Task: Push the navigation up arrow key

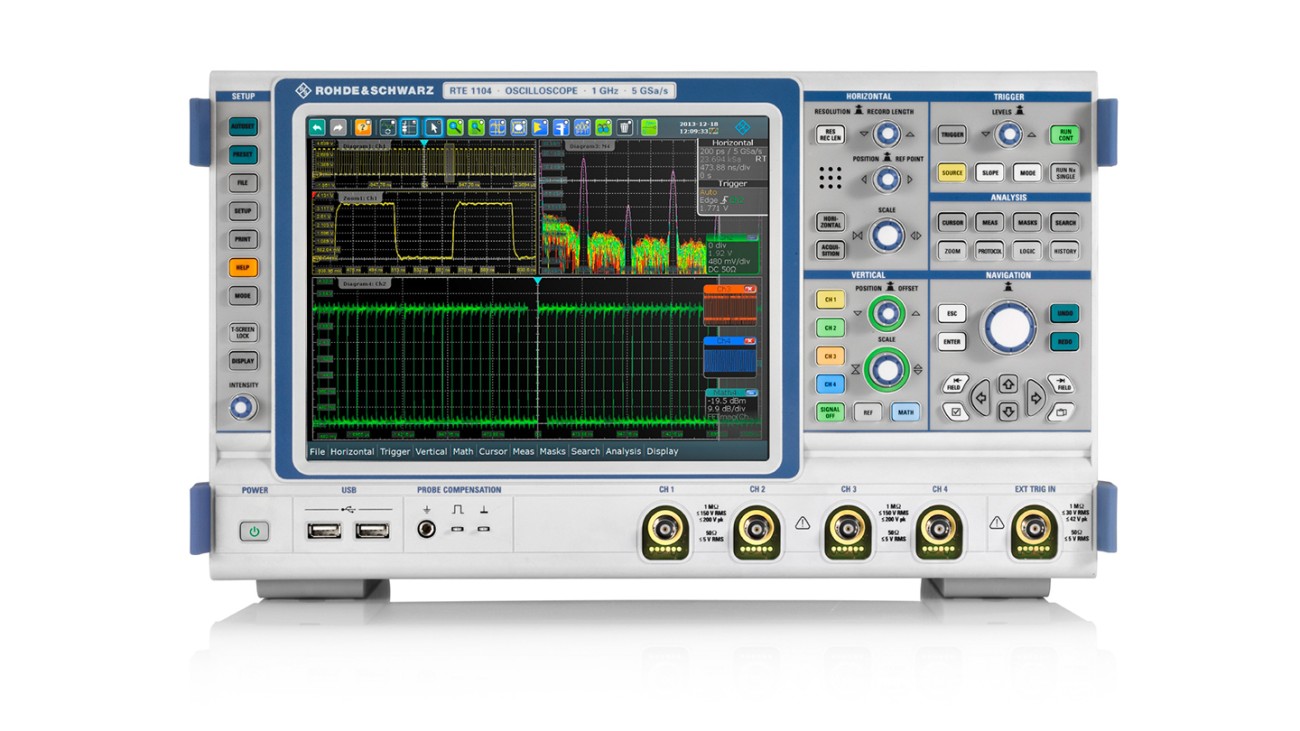Action: click(x=1008, y=384)
